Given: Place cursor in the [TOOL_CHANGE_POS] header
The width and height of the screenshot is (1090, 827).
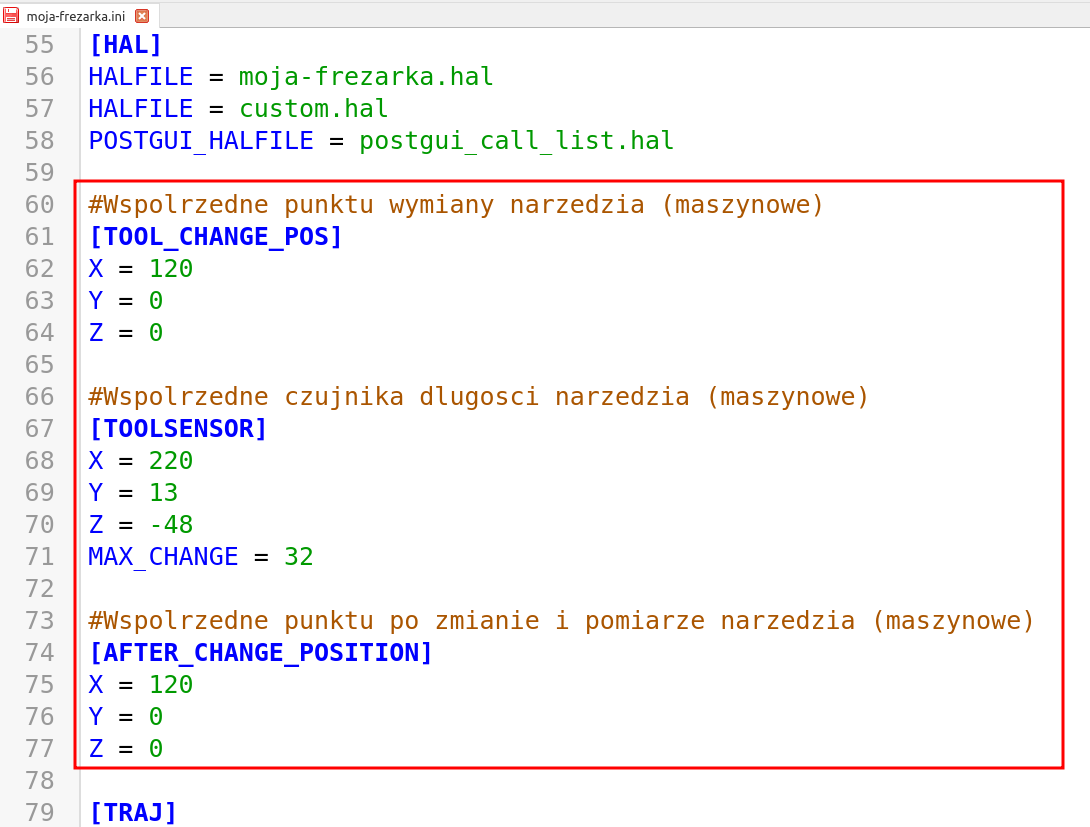Looking at the screenshot, I should pyautogui.click(x=215, y=237).
